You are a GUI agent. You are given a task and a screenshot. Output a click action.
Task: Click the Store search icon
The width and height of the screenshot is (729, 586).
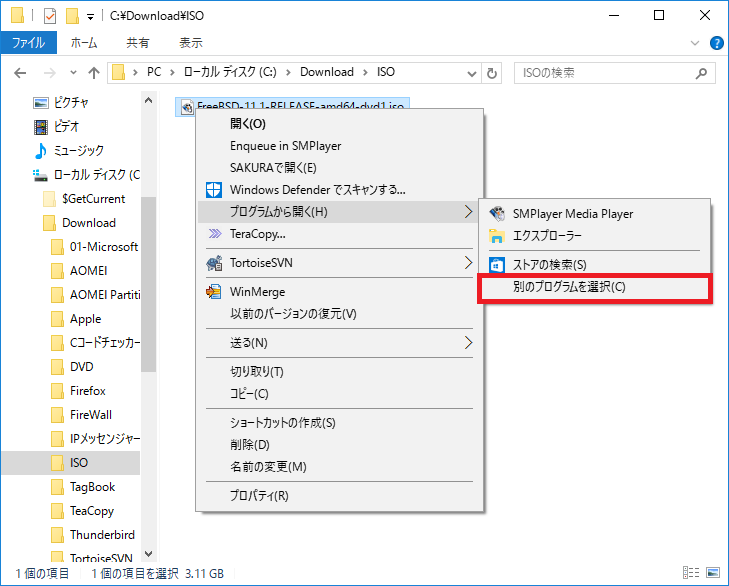click(x=497, y=265)
